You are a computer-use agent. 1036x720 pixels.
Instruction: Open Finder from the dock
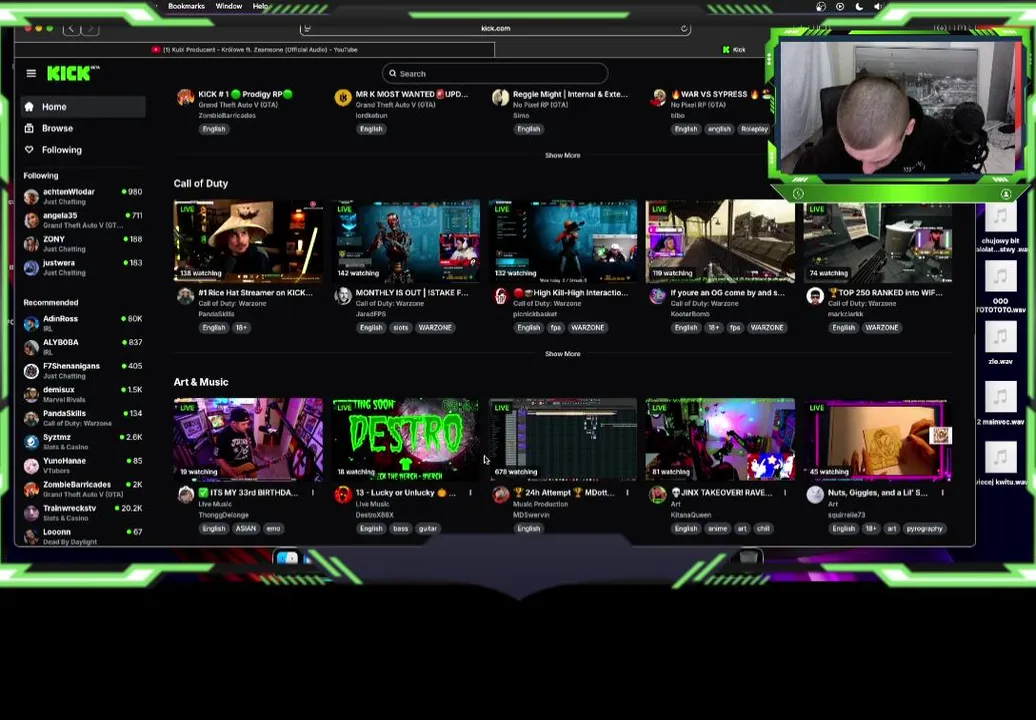(x=287, y=558)
